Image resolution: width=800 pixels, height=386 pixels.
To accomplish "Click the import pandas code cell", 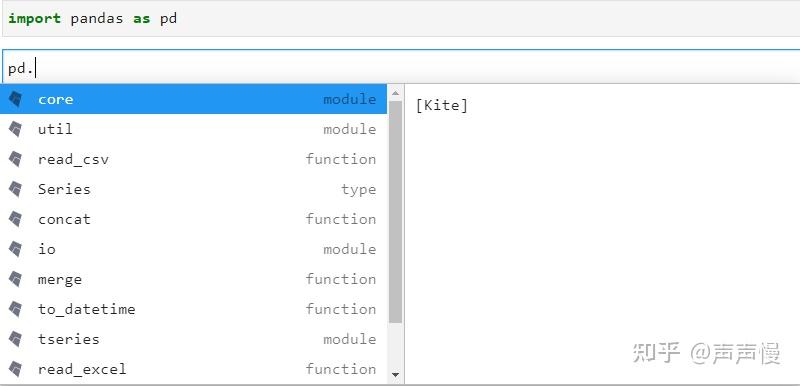I will (401, 19).
